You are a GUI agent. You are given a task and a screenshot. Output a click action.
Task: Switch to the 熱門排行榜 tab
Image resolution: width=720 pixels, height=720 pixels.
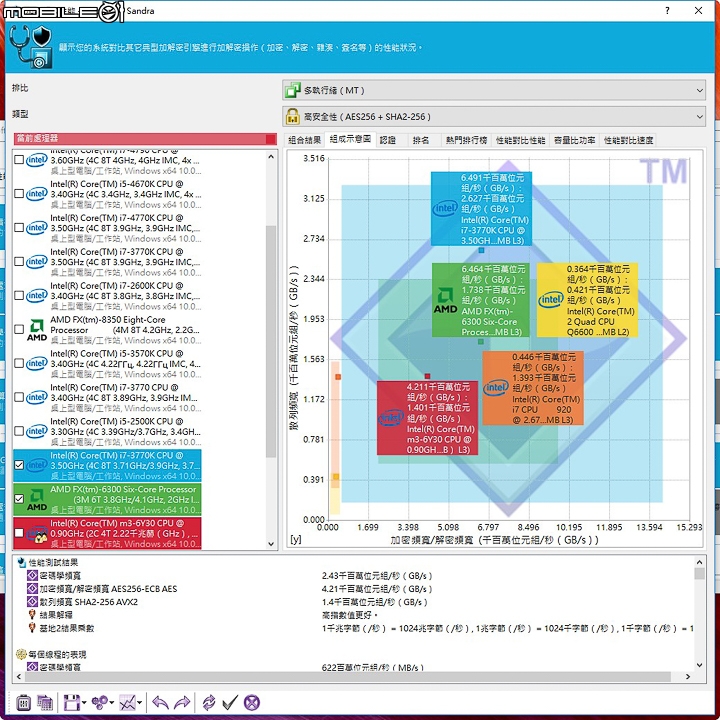[x=466, y=140]
